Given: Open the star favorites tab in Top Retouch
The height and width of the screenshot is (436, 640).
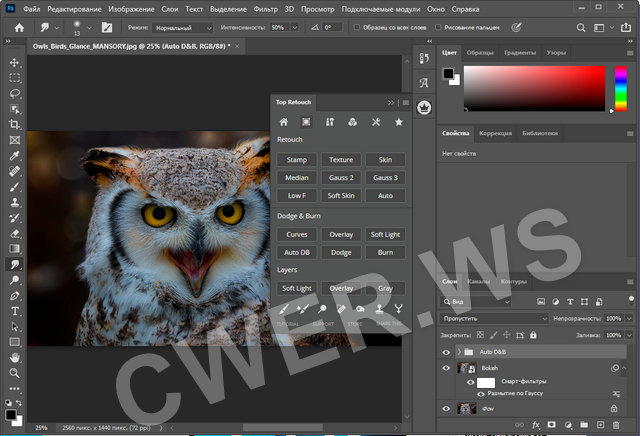Looking at the screenshot, I should [399, 122].
